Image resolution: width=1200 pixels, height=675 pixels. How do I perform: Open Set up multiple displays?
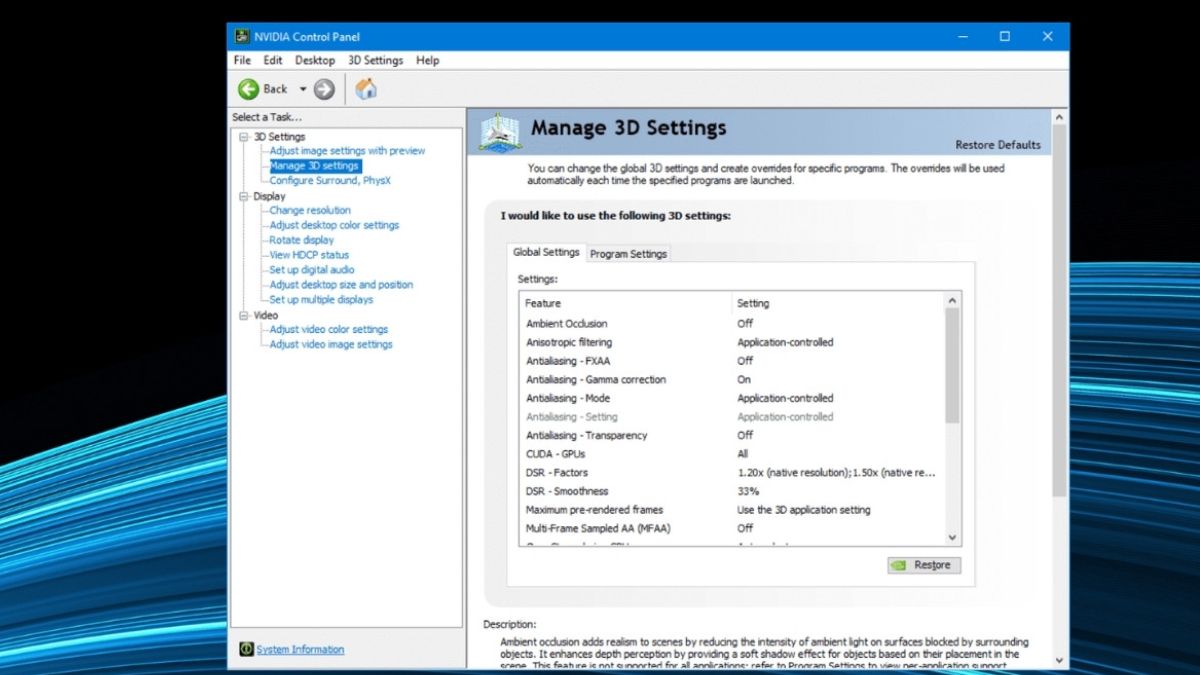pos(321,300)
